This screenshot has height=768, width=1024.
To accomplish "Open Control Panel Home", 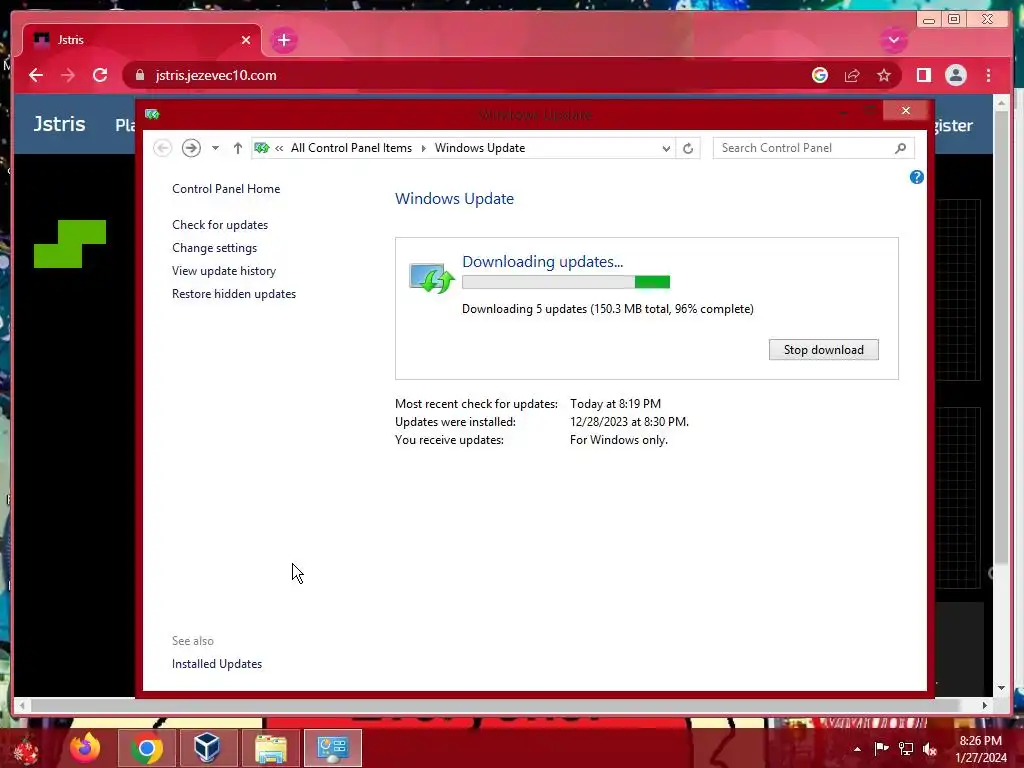I will pyautogui.click(x=226, y=189).
